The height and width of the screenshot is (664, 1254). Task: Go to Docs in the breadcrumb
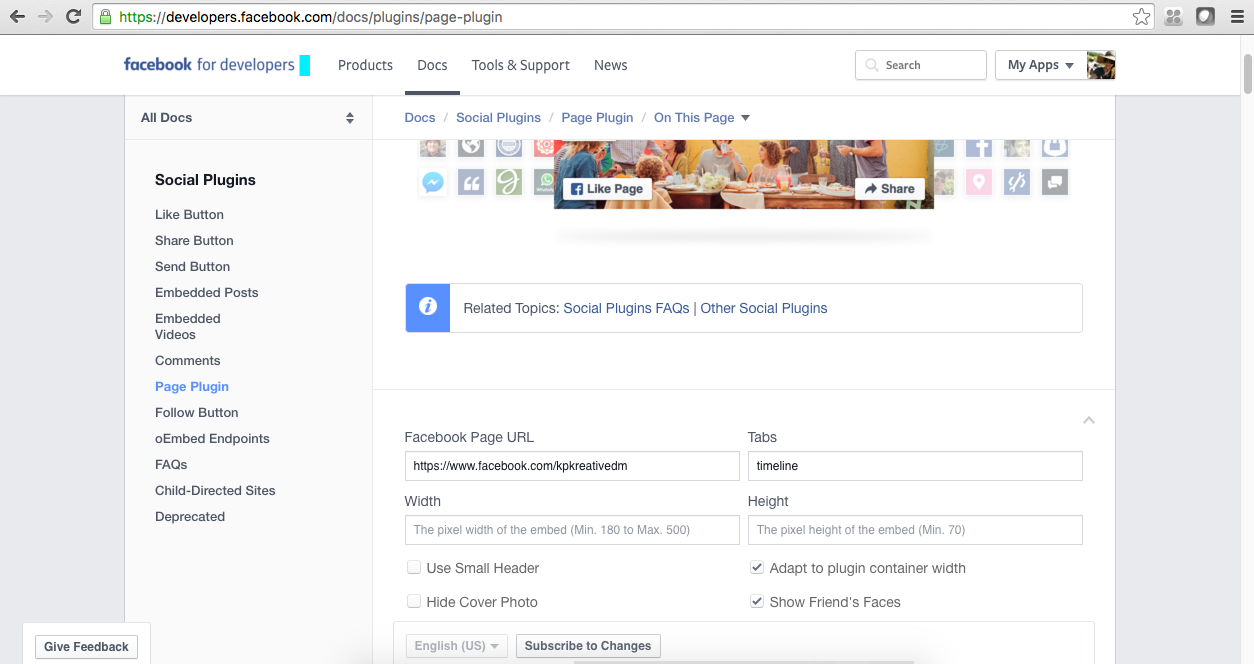[420, 117]
